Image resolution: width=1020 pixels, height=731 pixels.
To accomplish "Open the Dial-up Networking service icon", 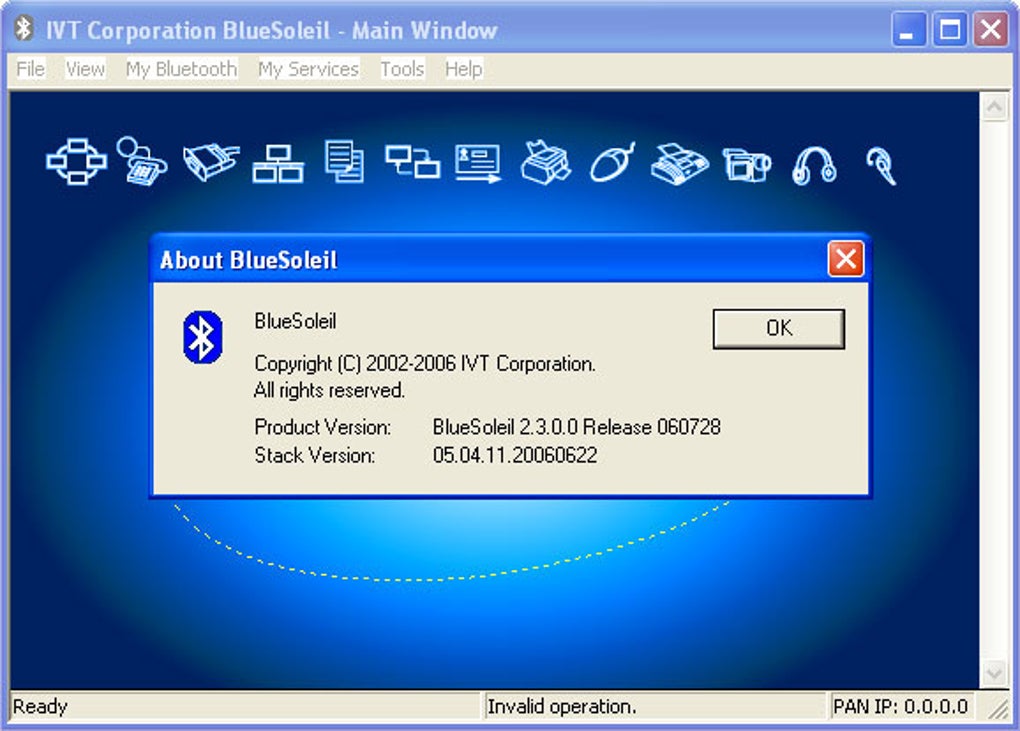I will click(x=140, y=162).
